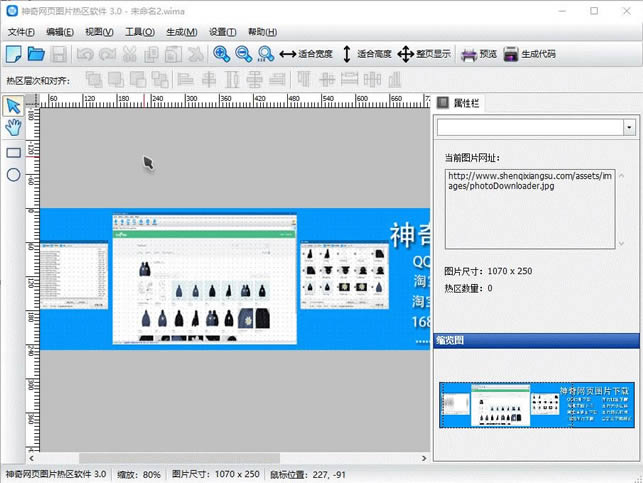Click the center horizontally align icon
643x483 pixels.
tap(209, 80)
